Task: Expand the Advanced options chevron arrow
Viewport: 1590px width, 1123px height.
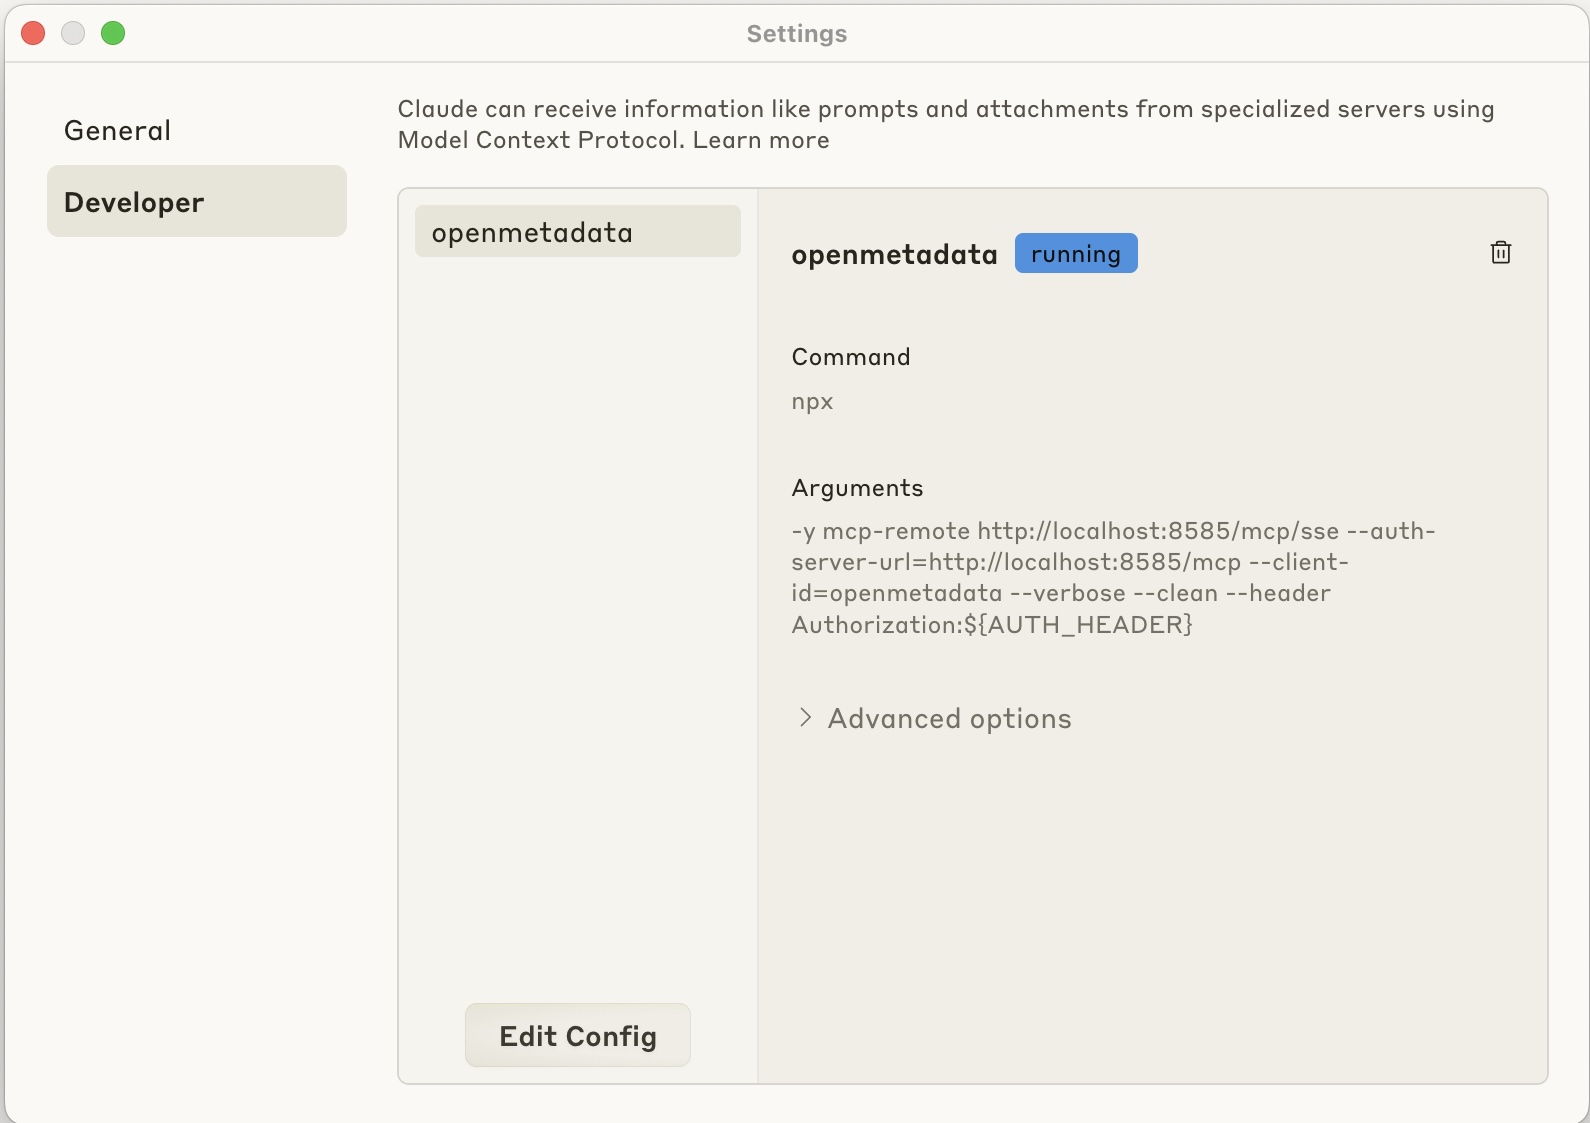Action: tap(806, 718)
